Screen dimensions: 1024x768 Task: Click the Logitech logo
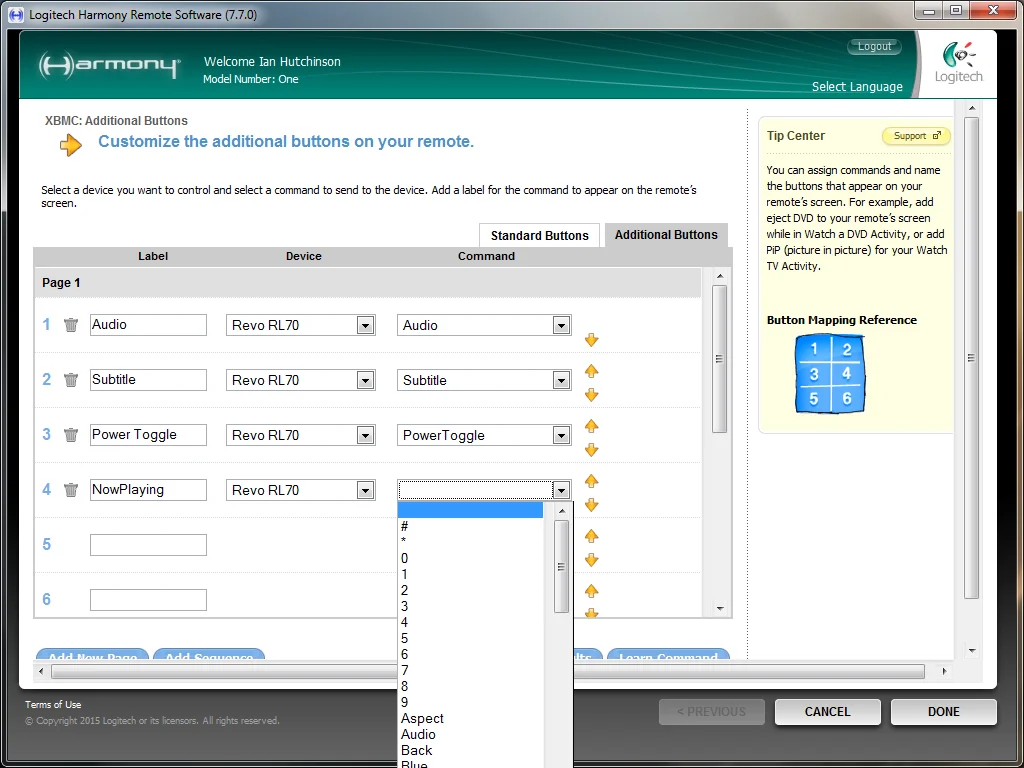tap(958, 62)
